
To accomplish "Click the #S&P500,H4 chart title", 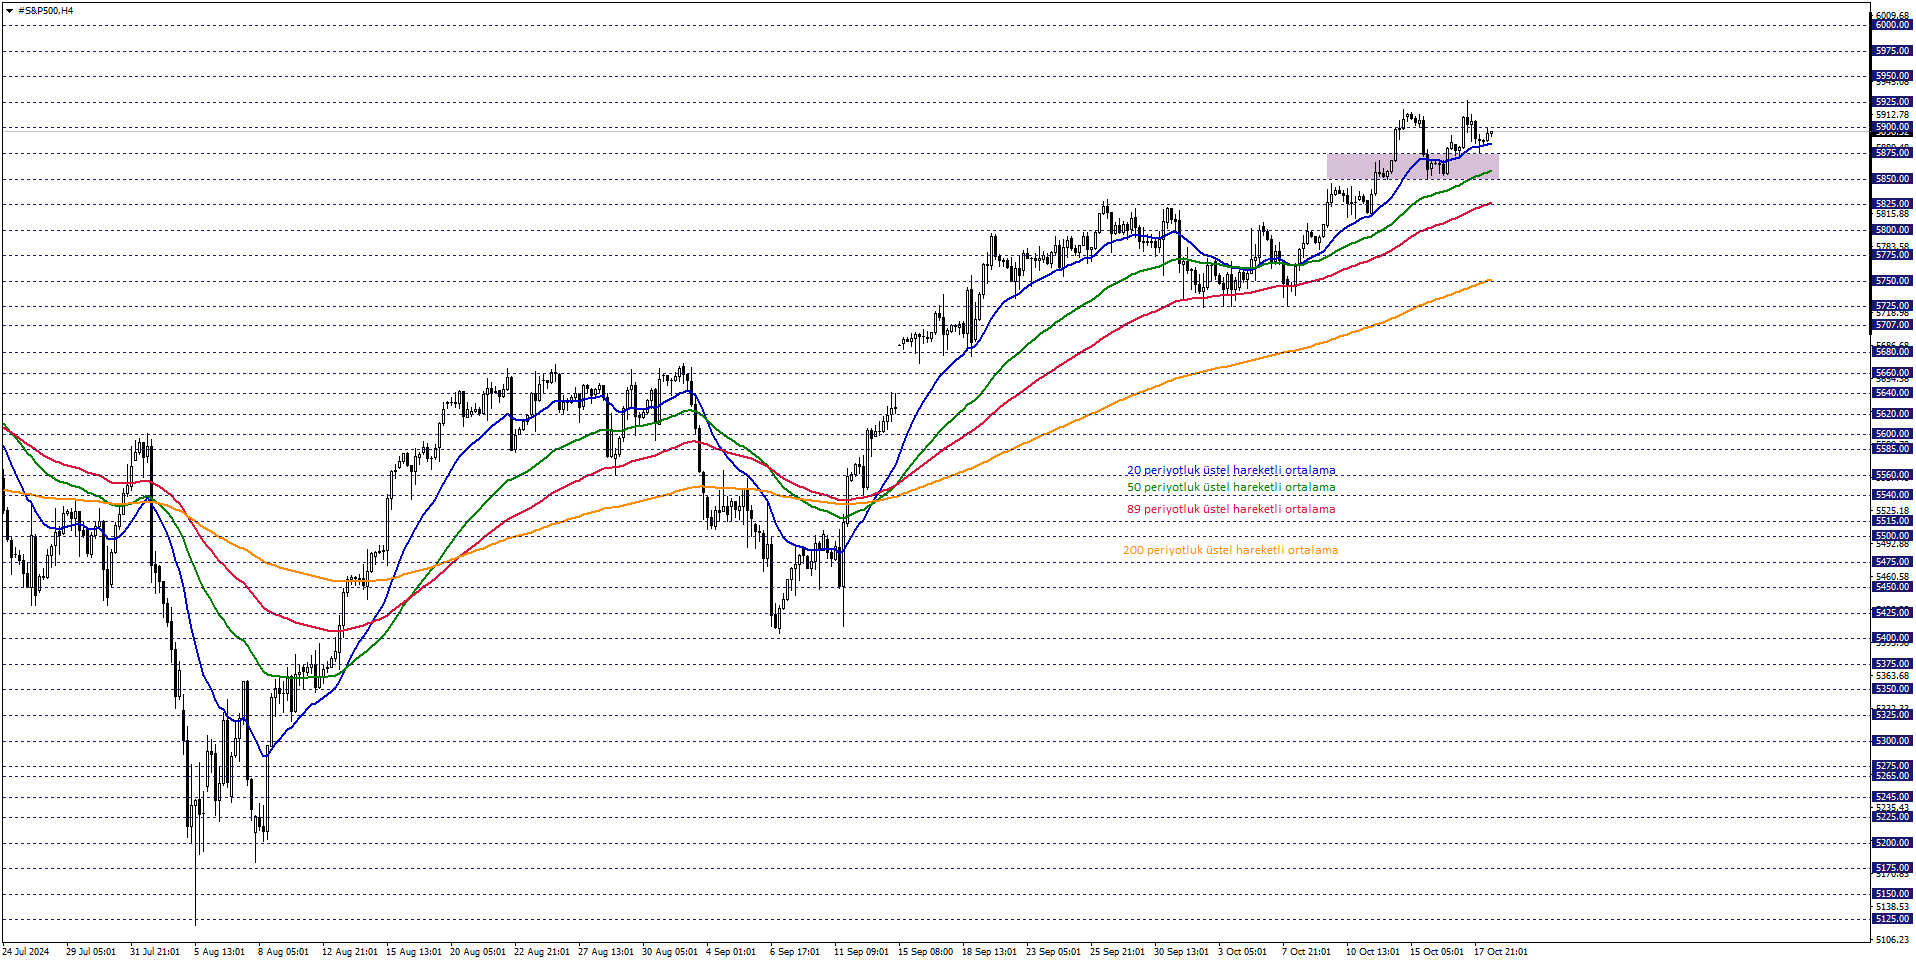I will tap(46, 11).
